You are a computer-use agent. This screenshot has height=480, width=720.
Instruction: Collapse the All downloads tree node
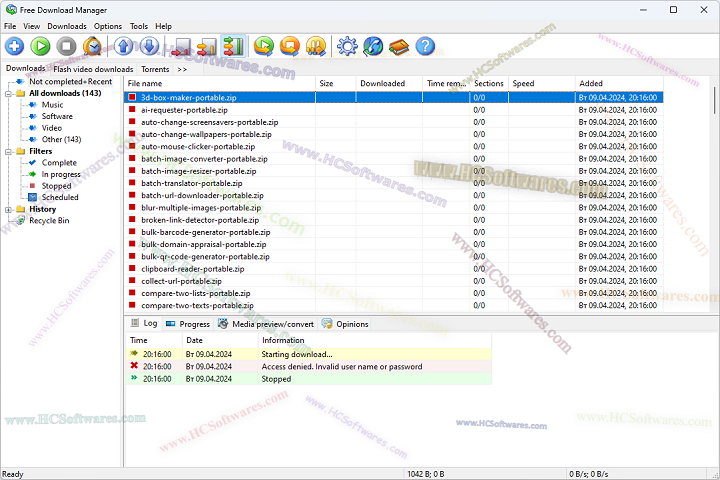pyautogui.click(x=8, y=94)
